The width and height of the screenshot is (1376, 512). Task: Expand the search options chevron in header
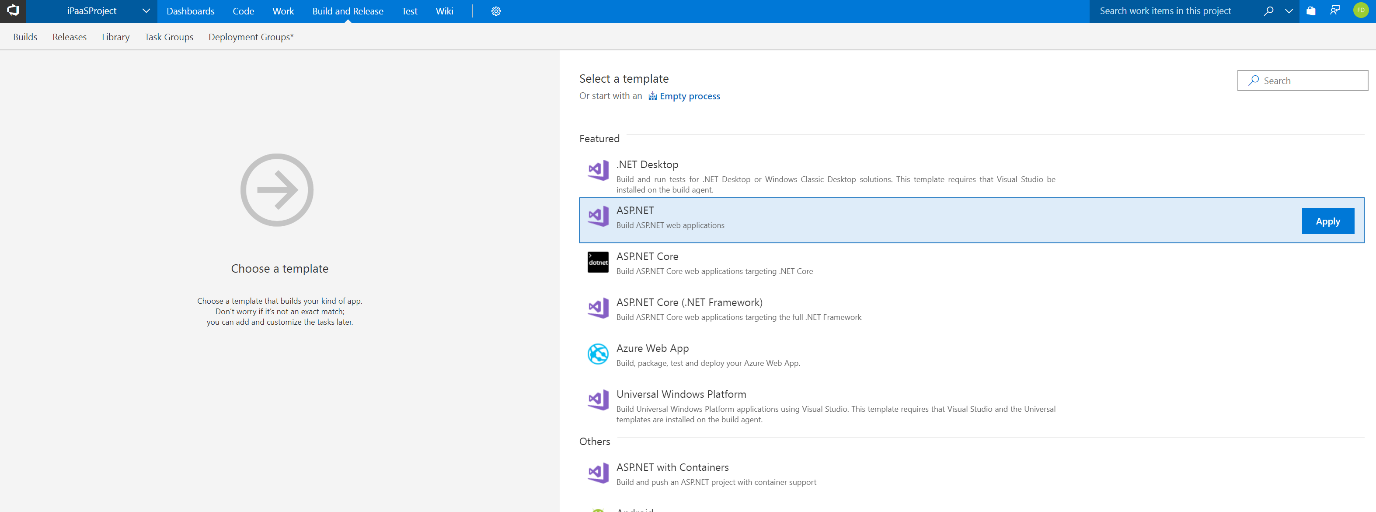click(x=1289, y=11)
